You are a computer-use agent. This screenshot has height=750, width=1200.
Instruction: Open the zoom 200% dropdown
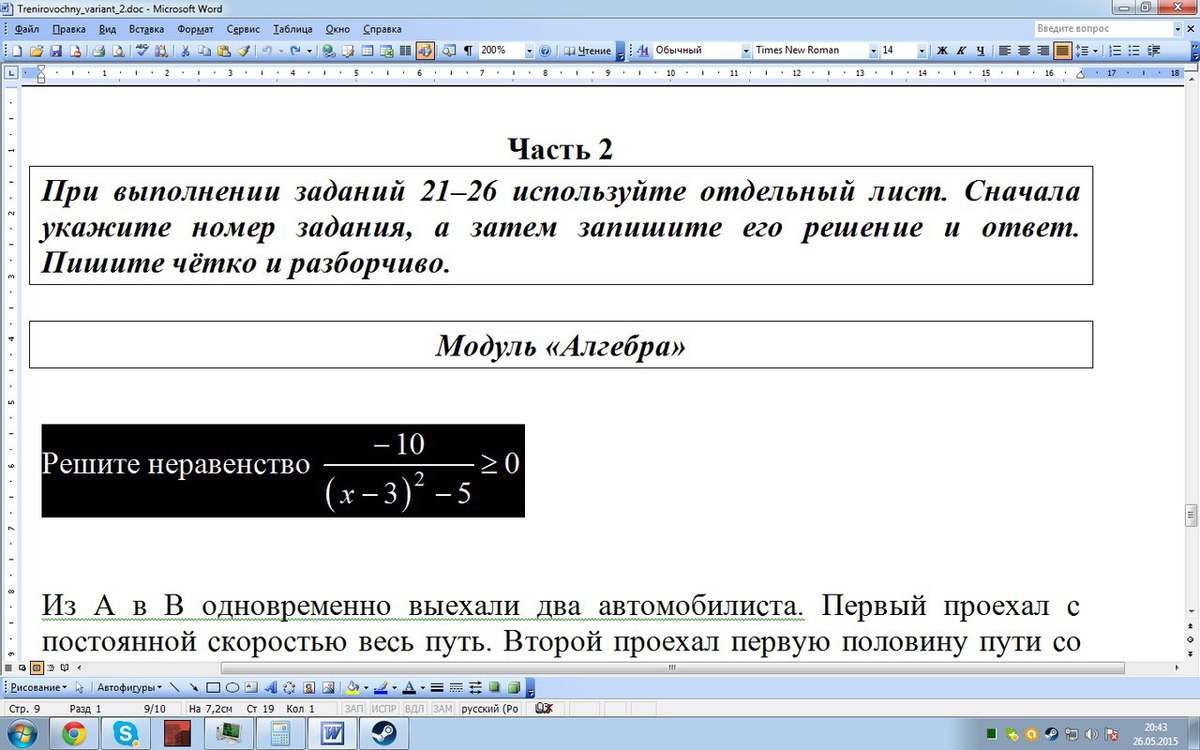(x=528, y=50)
